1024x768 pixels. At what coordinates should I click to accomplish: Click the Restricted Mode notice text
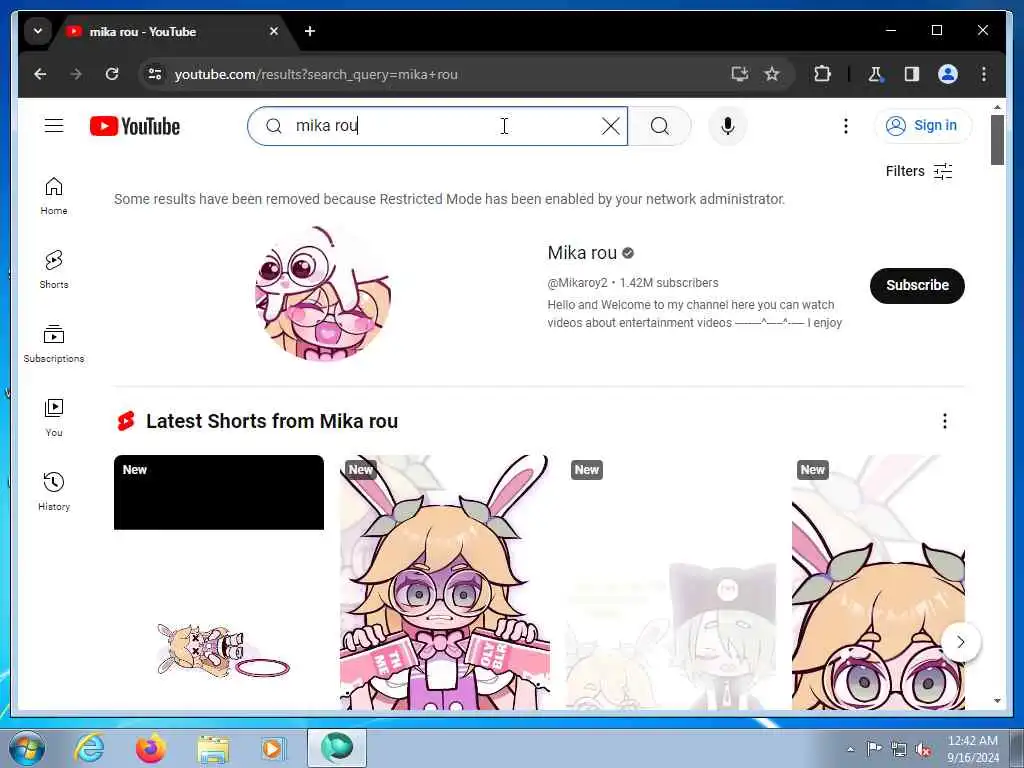click(x=449, y=199)
